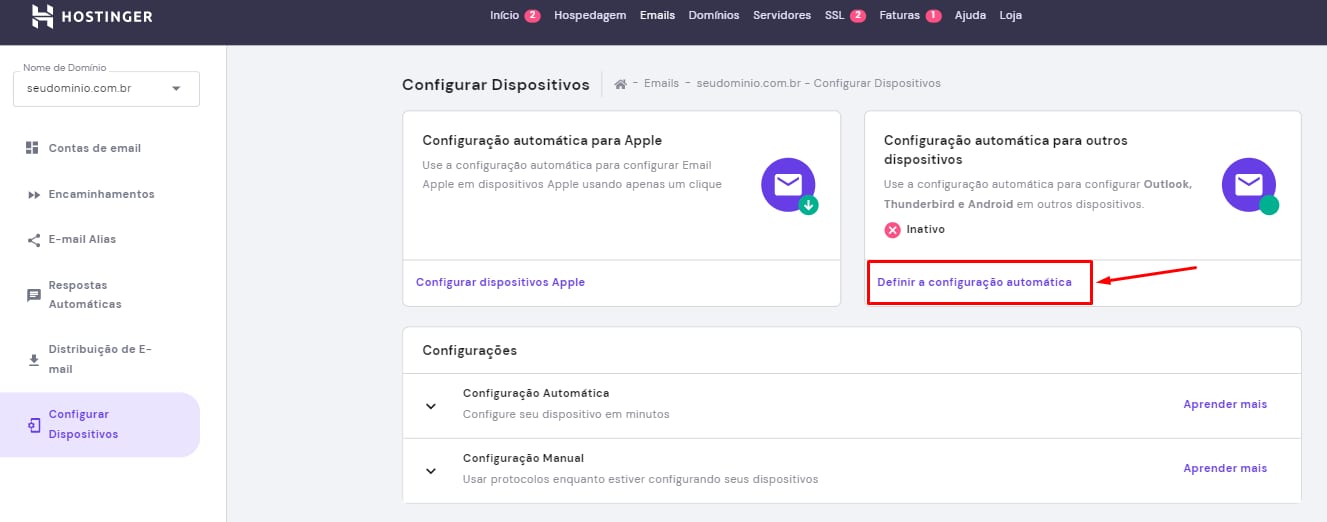The width and height of the screenshot is (1327, 522).
Task: Click the other devices envelope icon
Action: point(1248,185)
